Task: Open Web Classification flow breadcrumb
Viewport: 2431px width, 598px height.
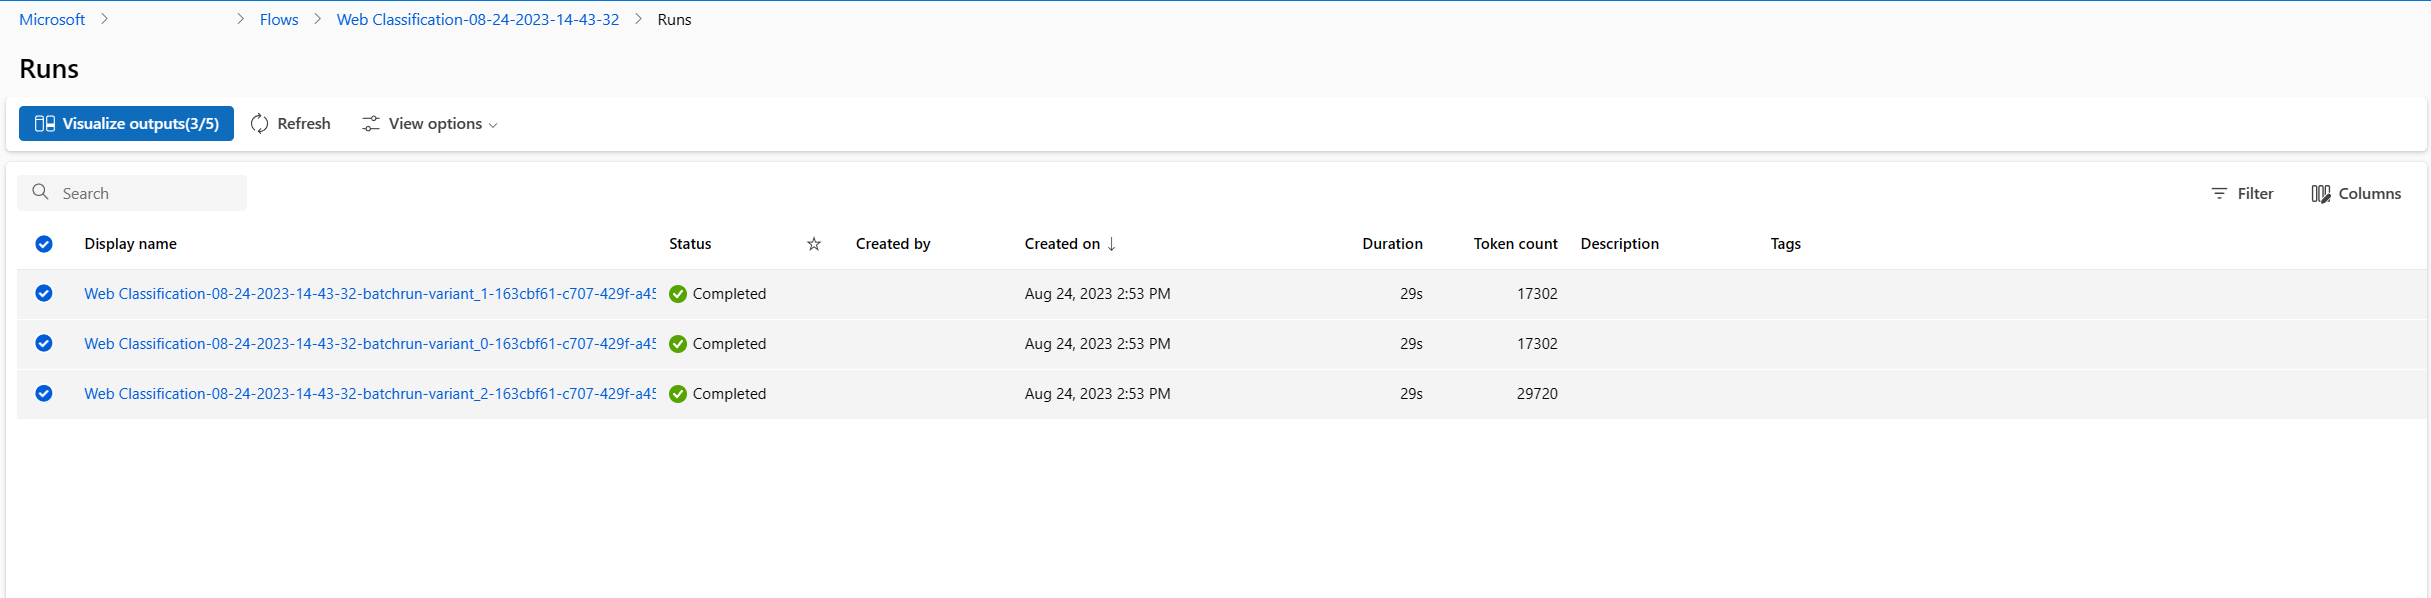Action: pyautogui.click(x=478, y=20)
